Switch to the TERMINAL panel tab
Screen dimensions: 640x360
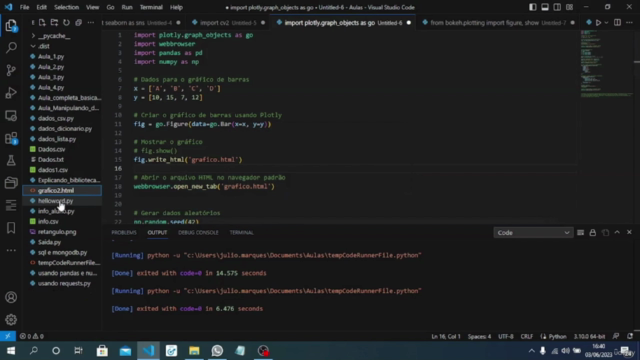click(241, 233)
